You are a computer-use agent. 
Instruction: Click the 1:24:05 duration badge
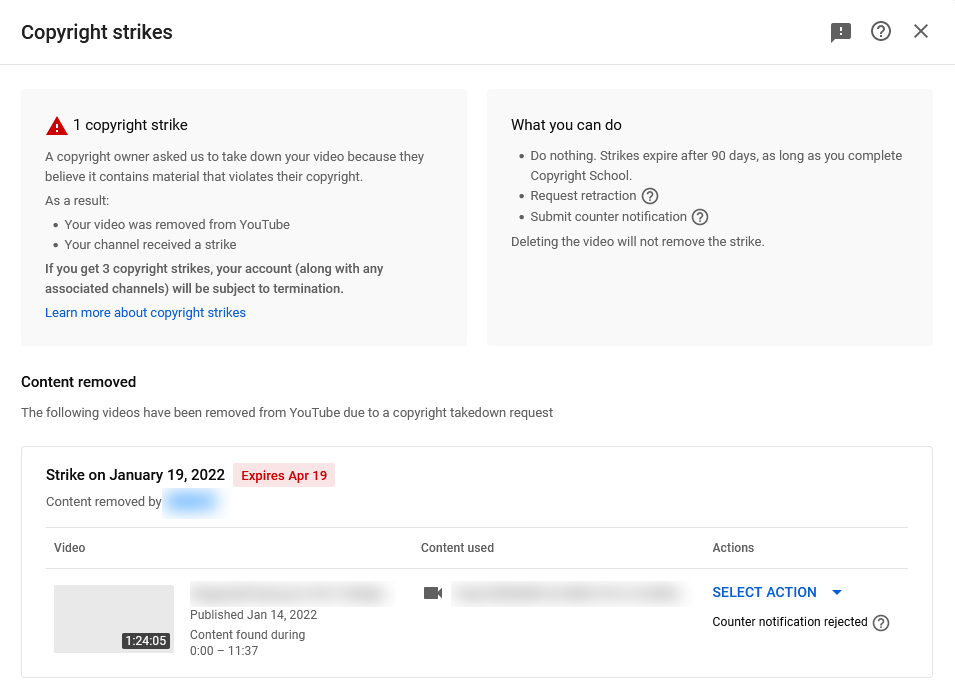click(146, 641)
